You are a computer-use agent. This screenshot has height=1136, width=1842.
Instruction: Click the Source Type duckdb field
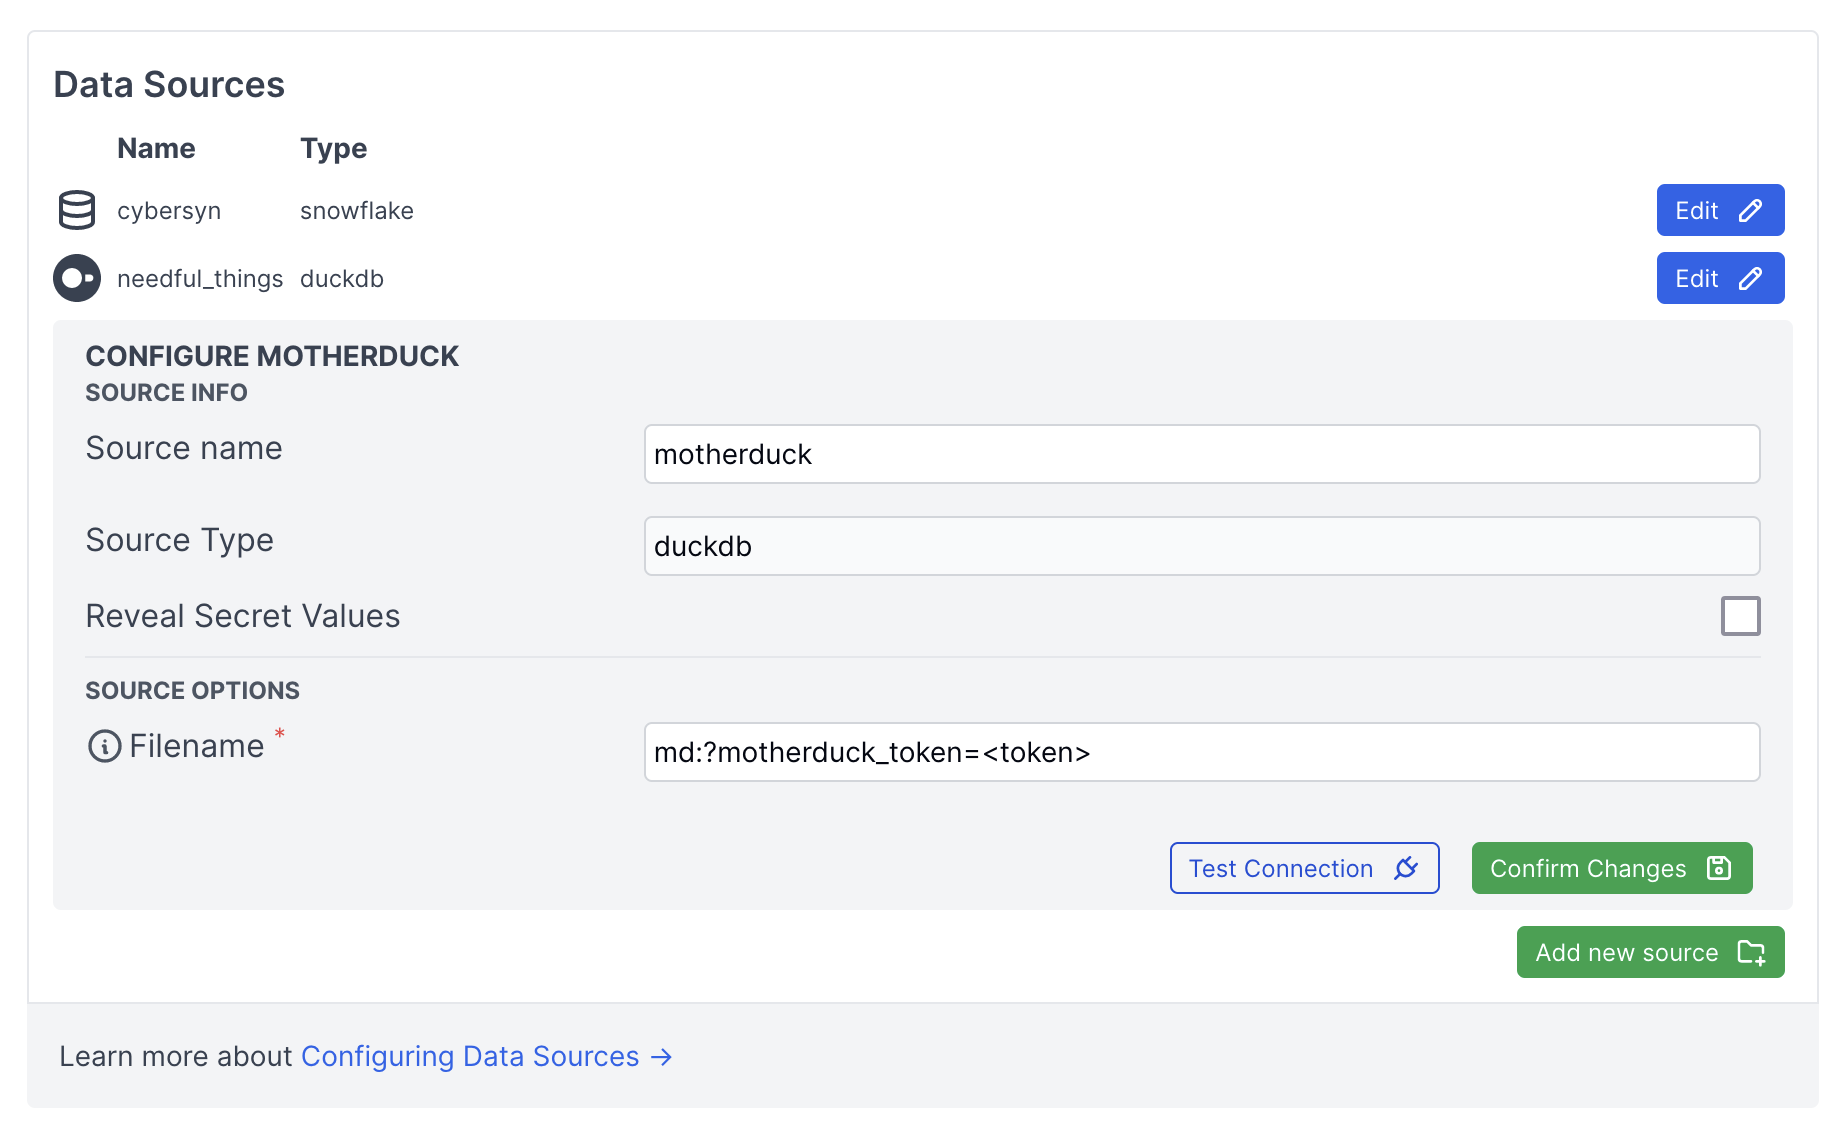(x=1202, y=546)
